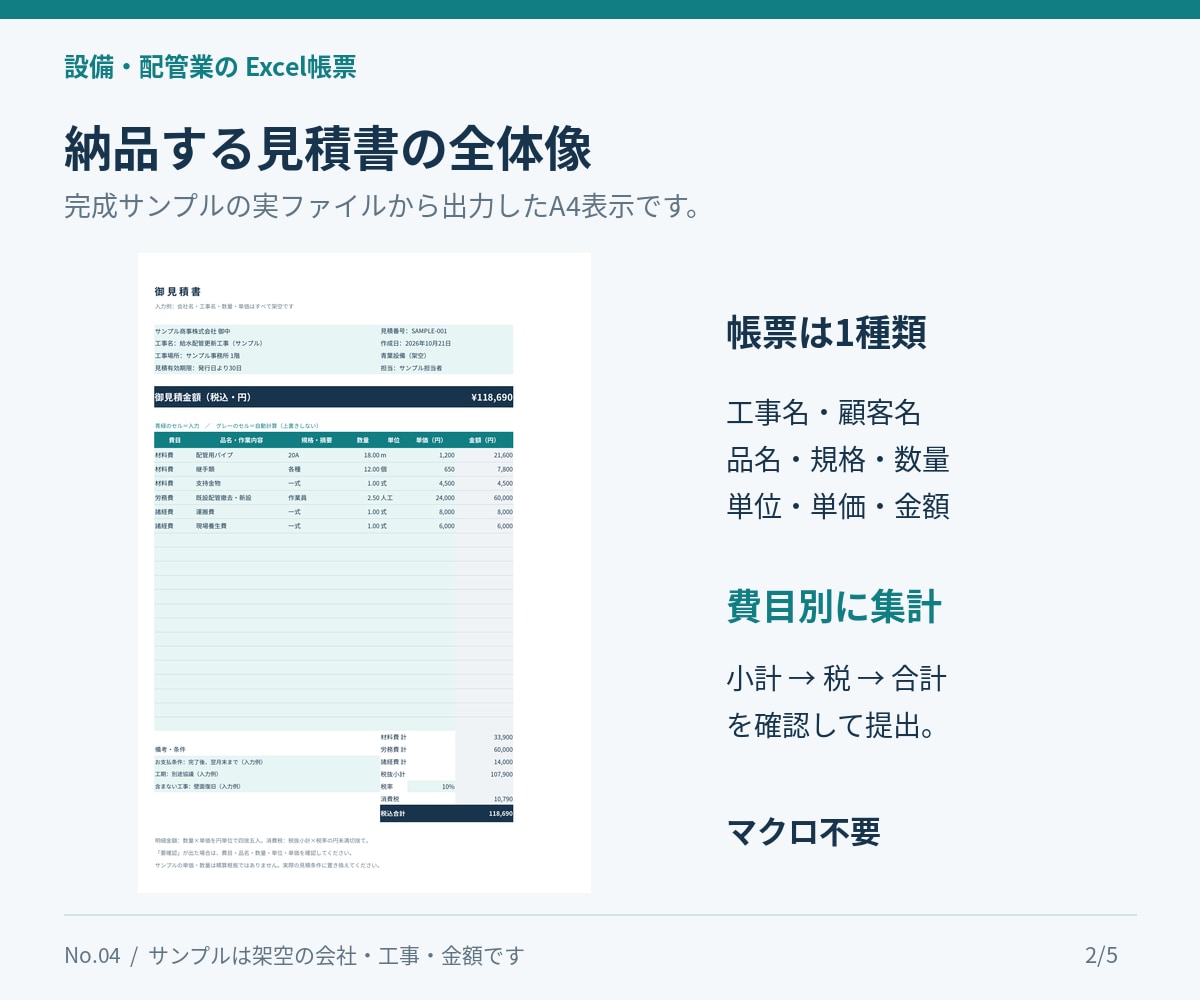Select the line '単位・単価・金額'
This screenshot has width=1200, height=1000.
tap(838, 506)
